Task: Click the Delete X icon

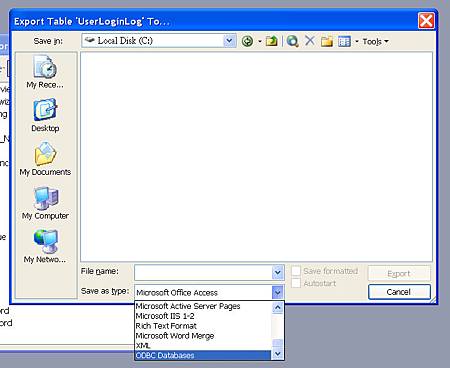Action: coord(310,41)
